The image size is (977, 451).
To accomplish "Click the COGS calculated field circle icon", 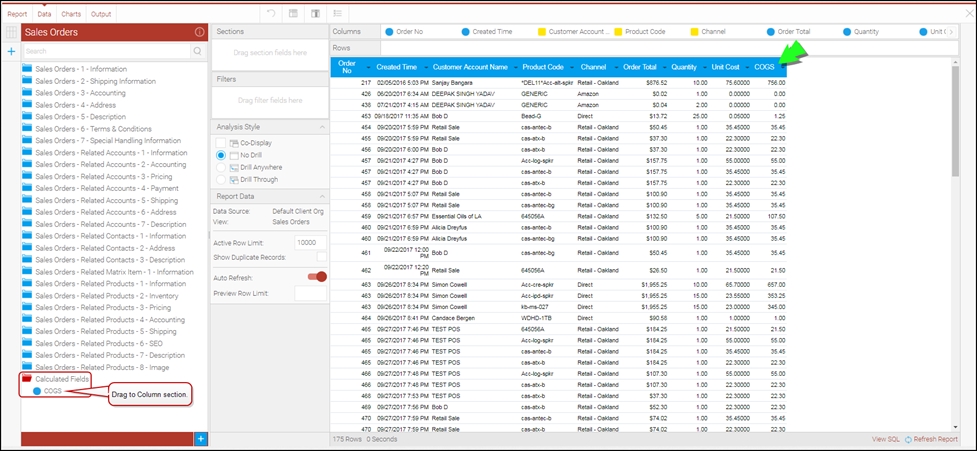I will click(37, 391).
